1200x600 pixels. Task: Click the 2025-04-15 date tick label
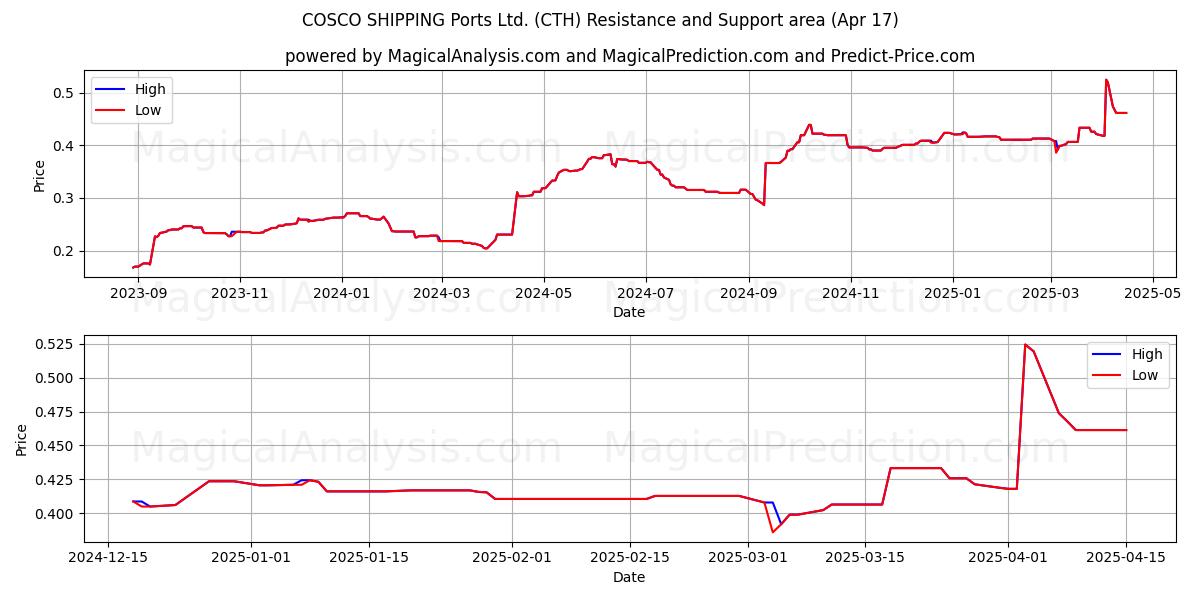click(1126, 559)
